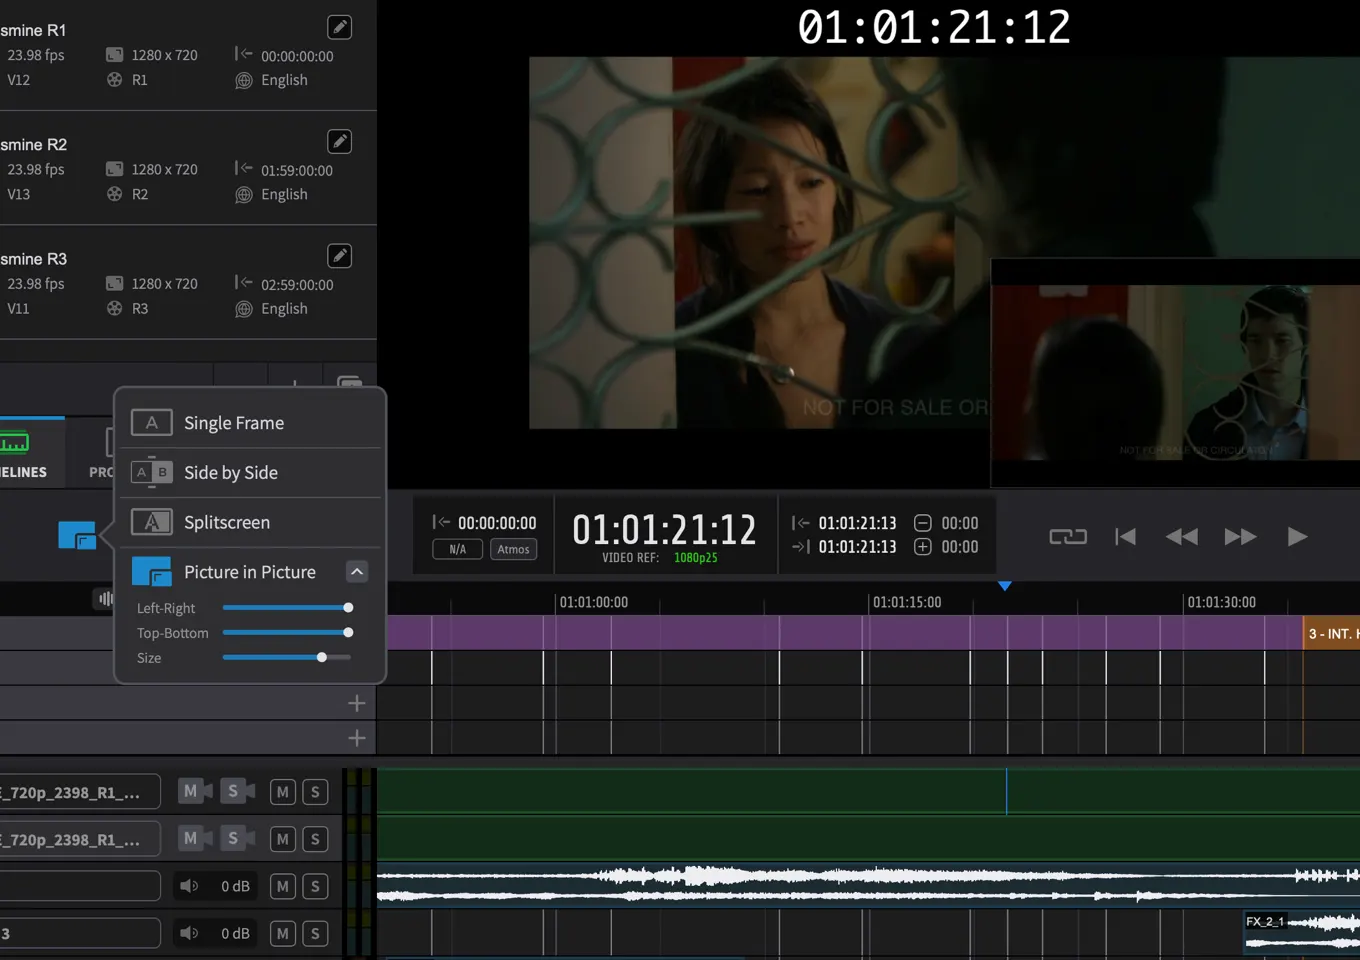Click the first 720p_2398_R1 track name field
The width and height of the screenshot is (1360, 960).
coord(80,792)
